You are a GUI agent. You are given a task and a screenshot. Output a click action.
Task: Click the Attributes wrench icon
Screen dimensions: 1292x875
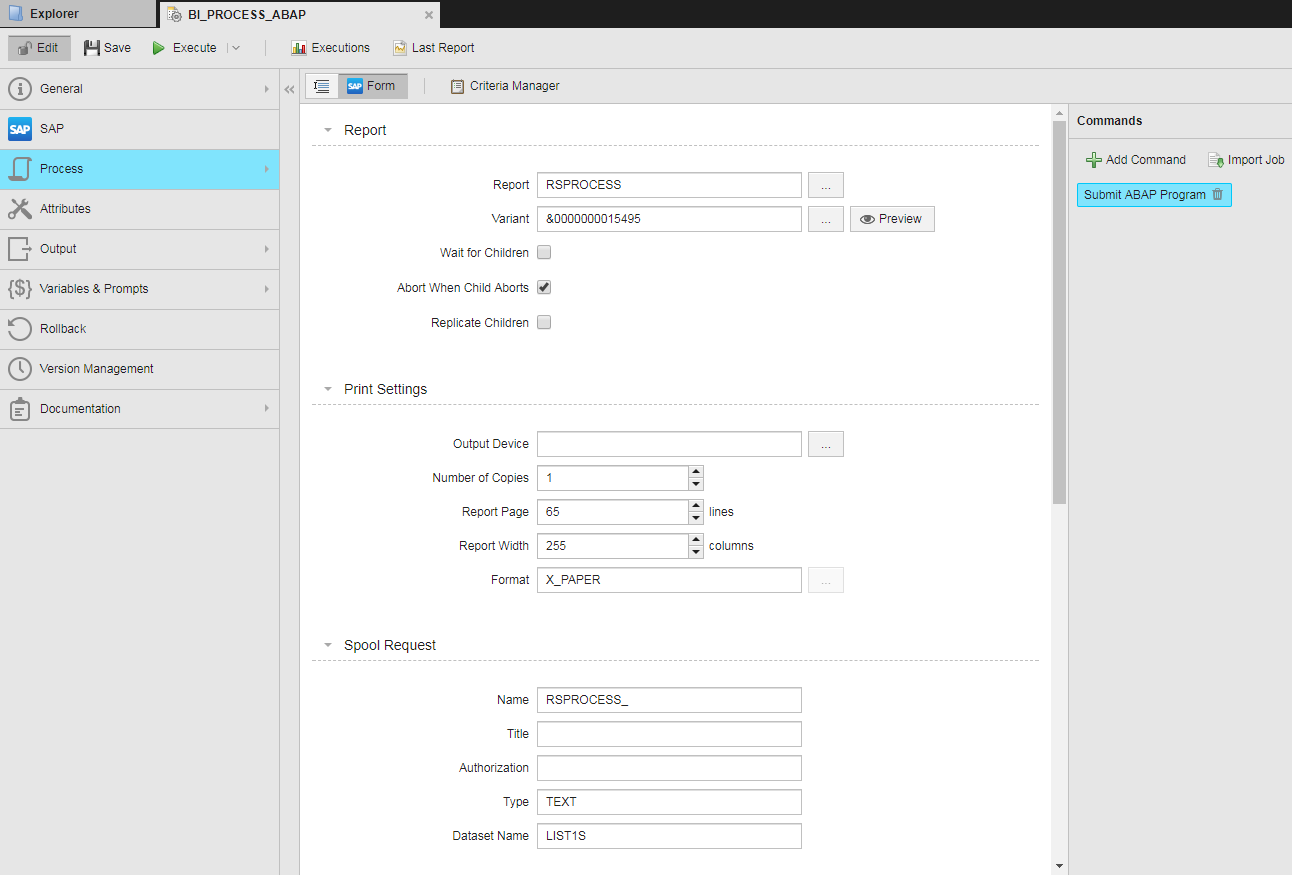[20, 209]
